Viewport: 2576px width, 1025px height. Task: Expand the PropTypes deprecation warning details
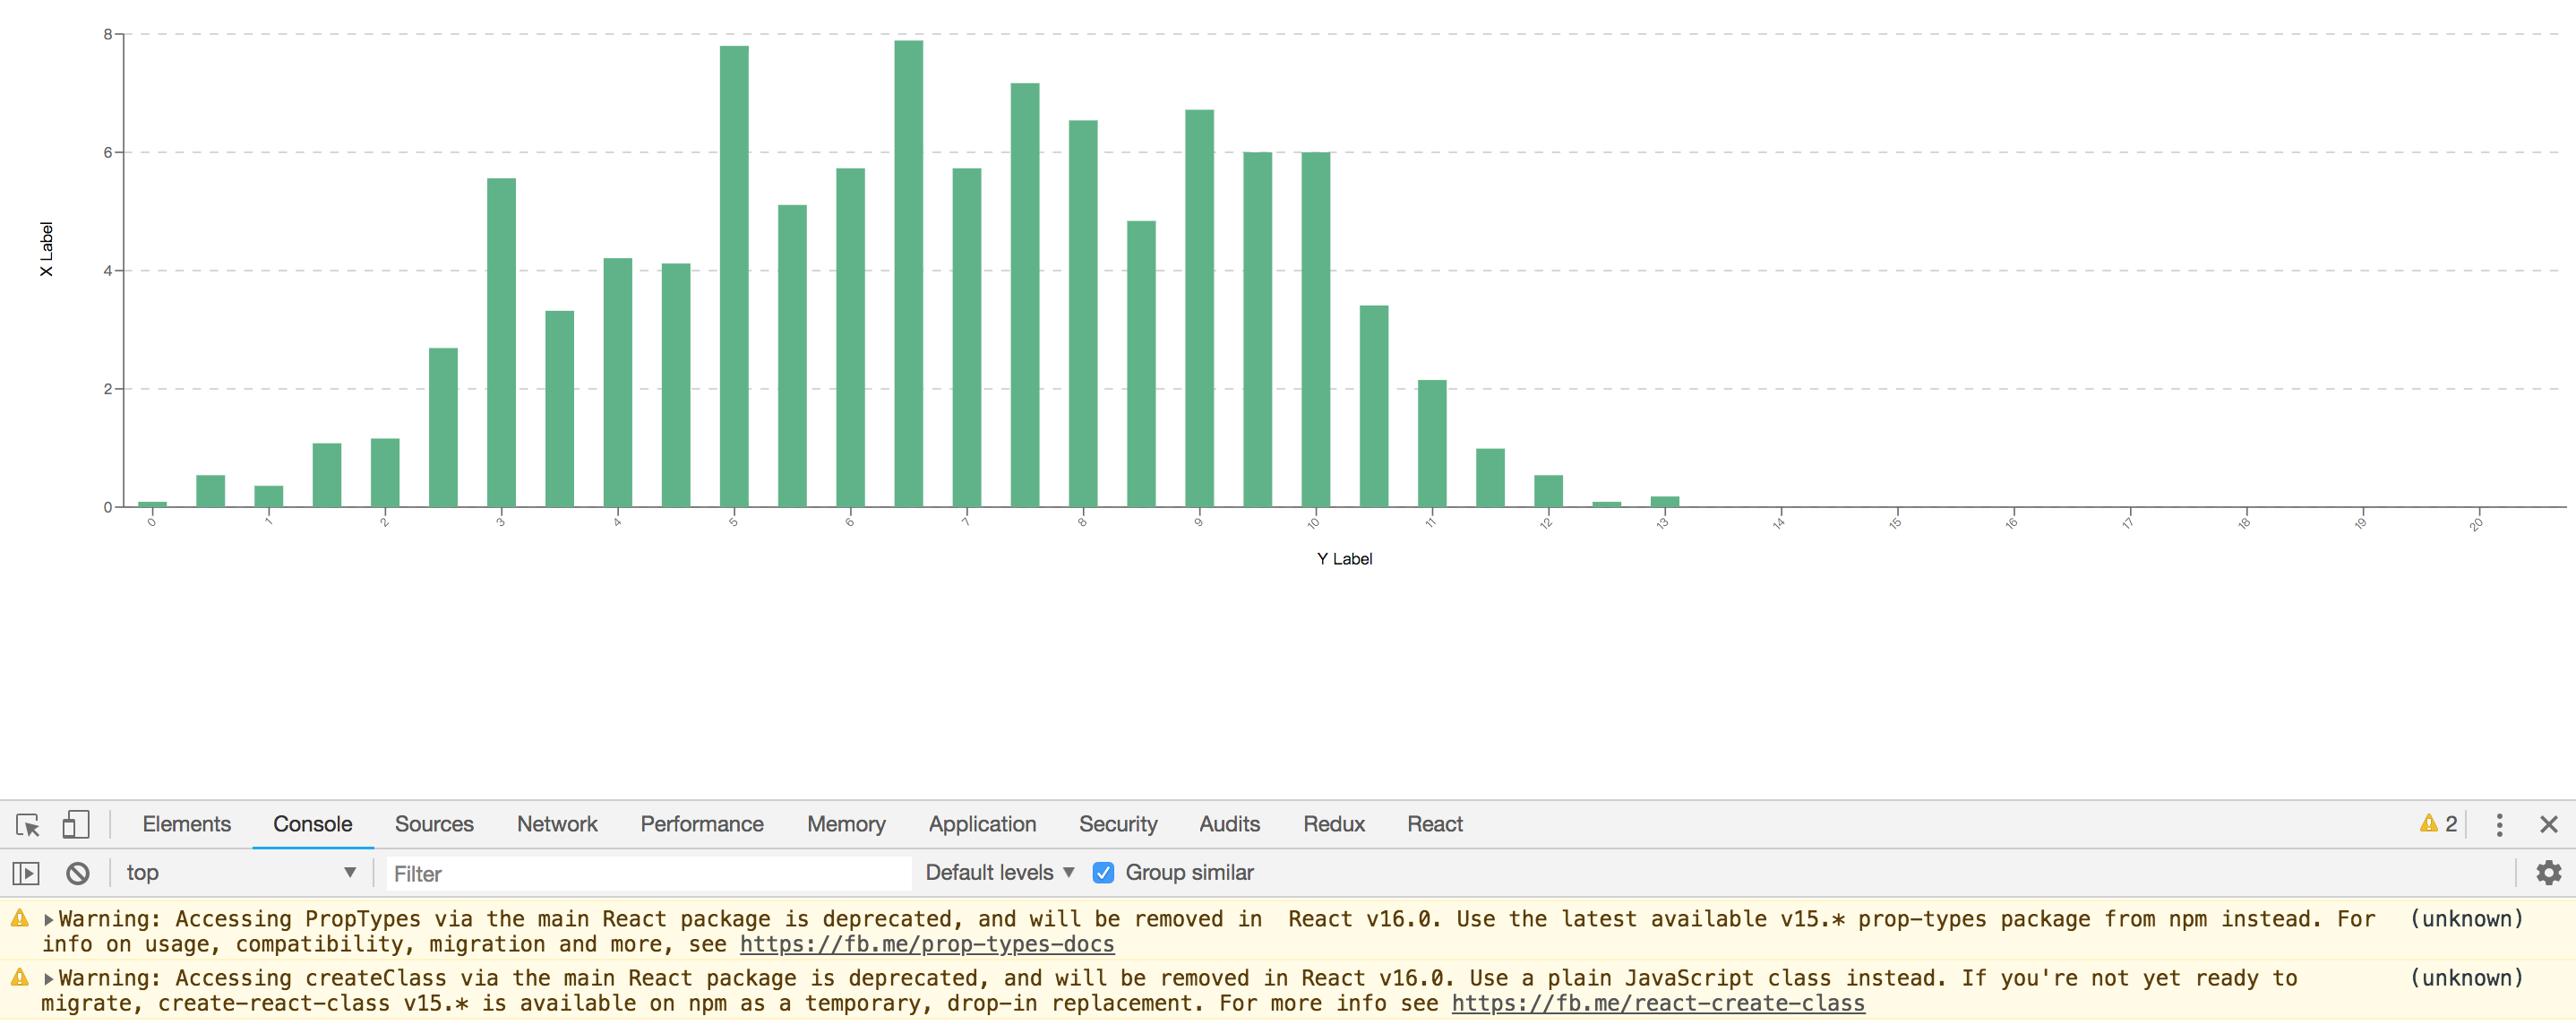point(48,918)
